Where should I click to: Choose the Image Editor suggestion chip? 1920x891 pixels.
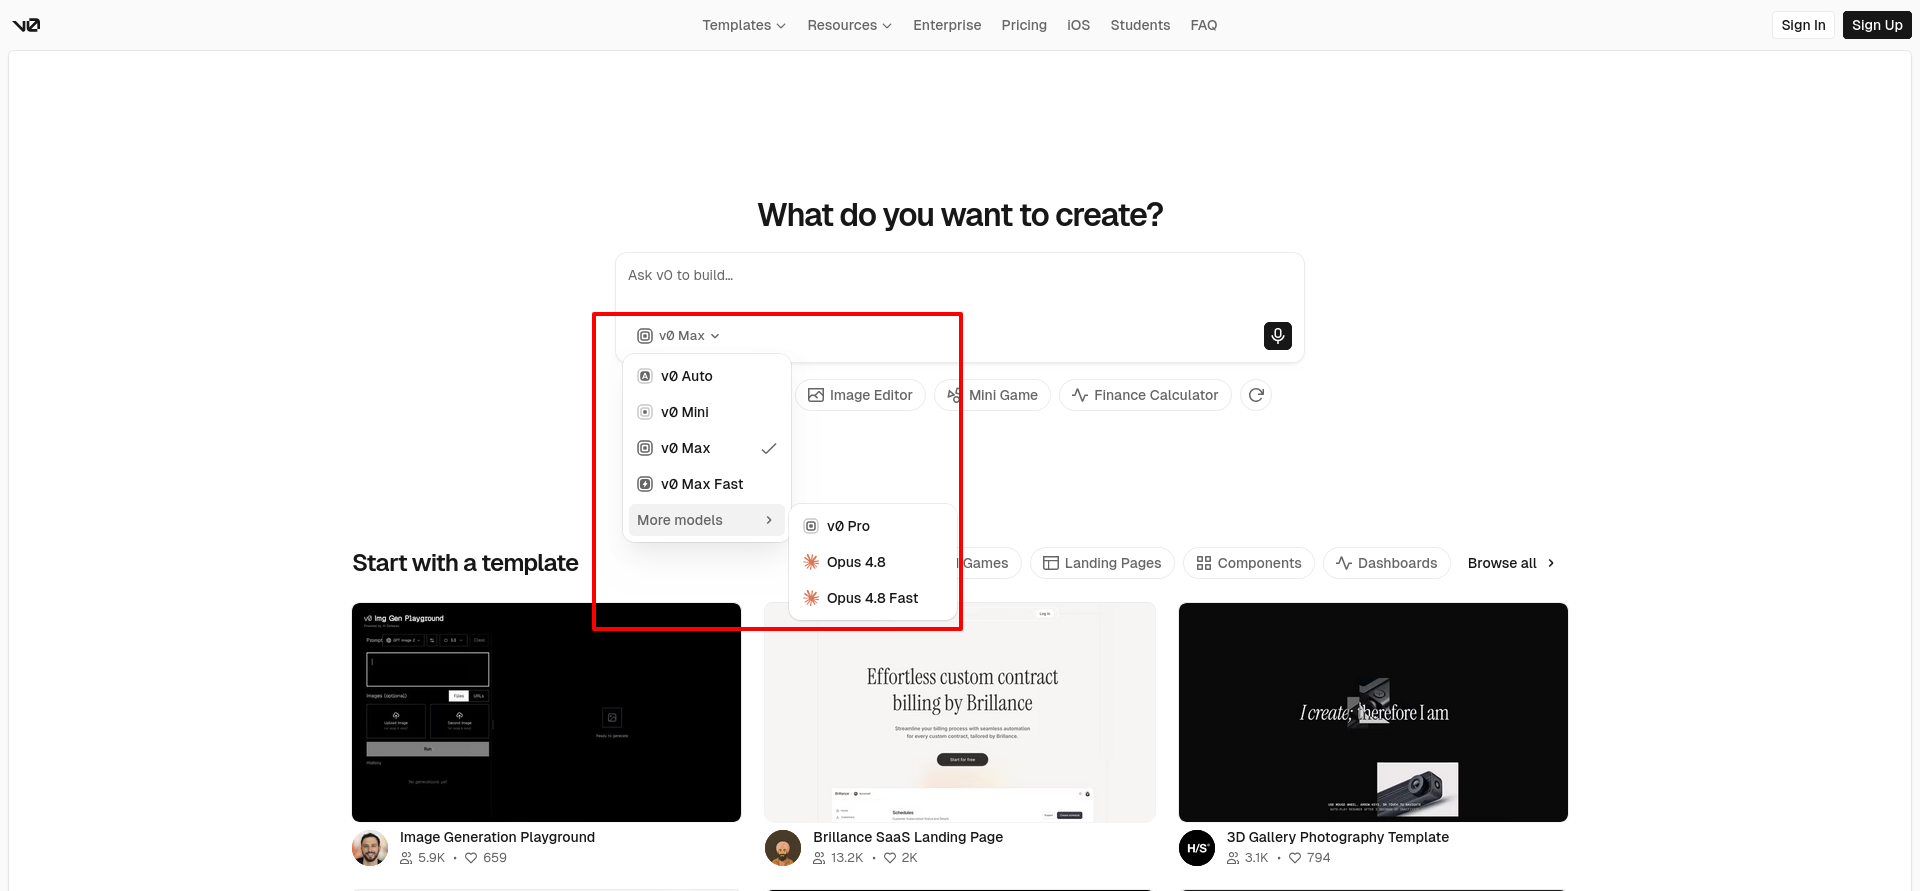pyautogui.click(x=860, y=395)
